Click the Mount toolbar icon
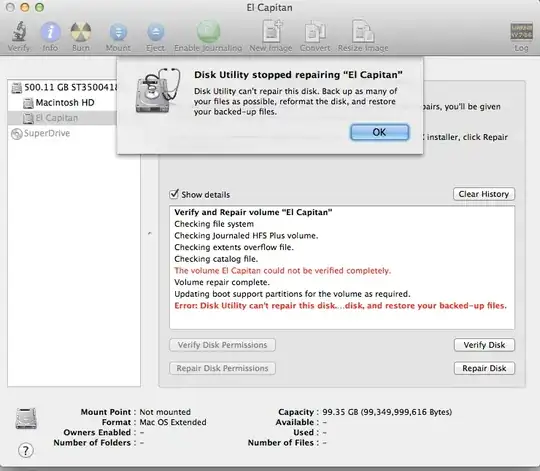 (x=118, y=32)
